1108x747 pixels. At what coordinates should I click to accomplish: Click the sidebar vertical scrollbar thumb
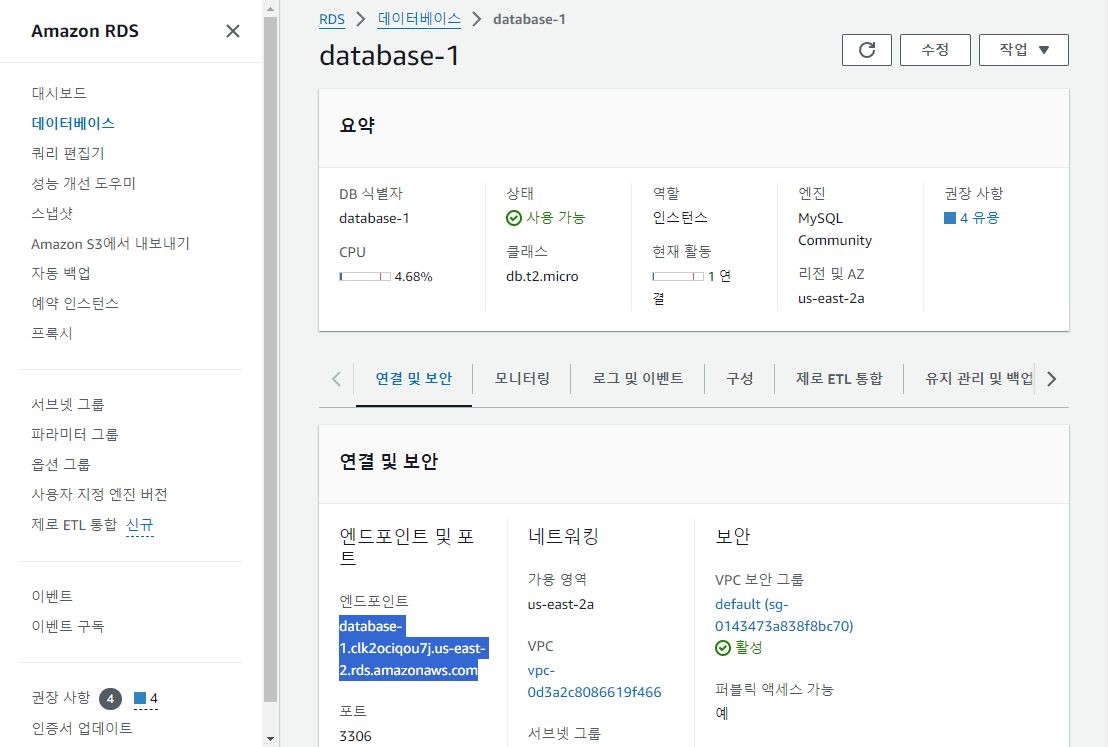click(270, 359)
